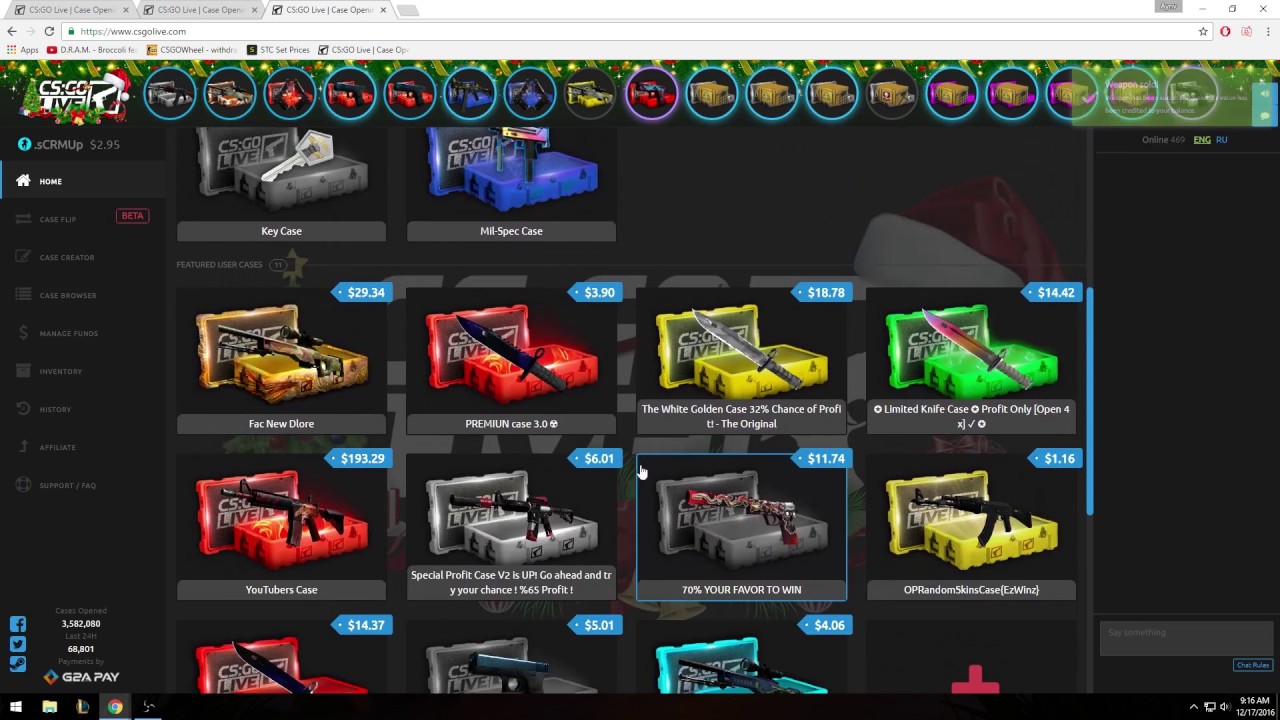Open the $5.01 pistol case
1280x720 pixels.
511,657
